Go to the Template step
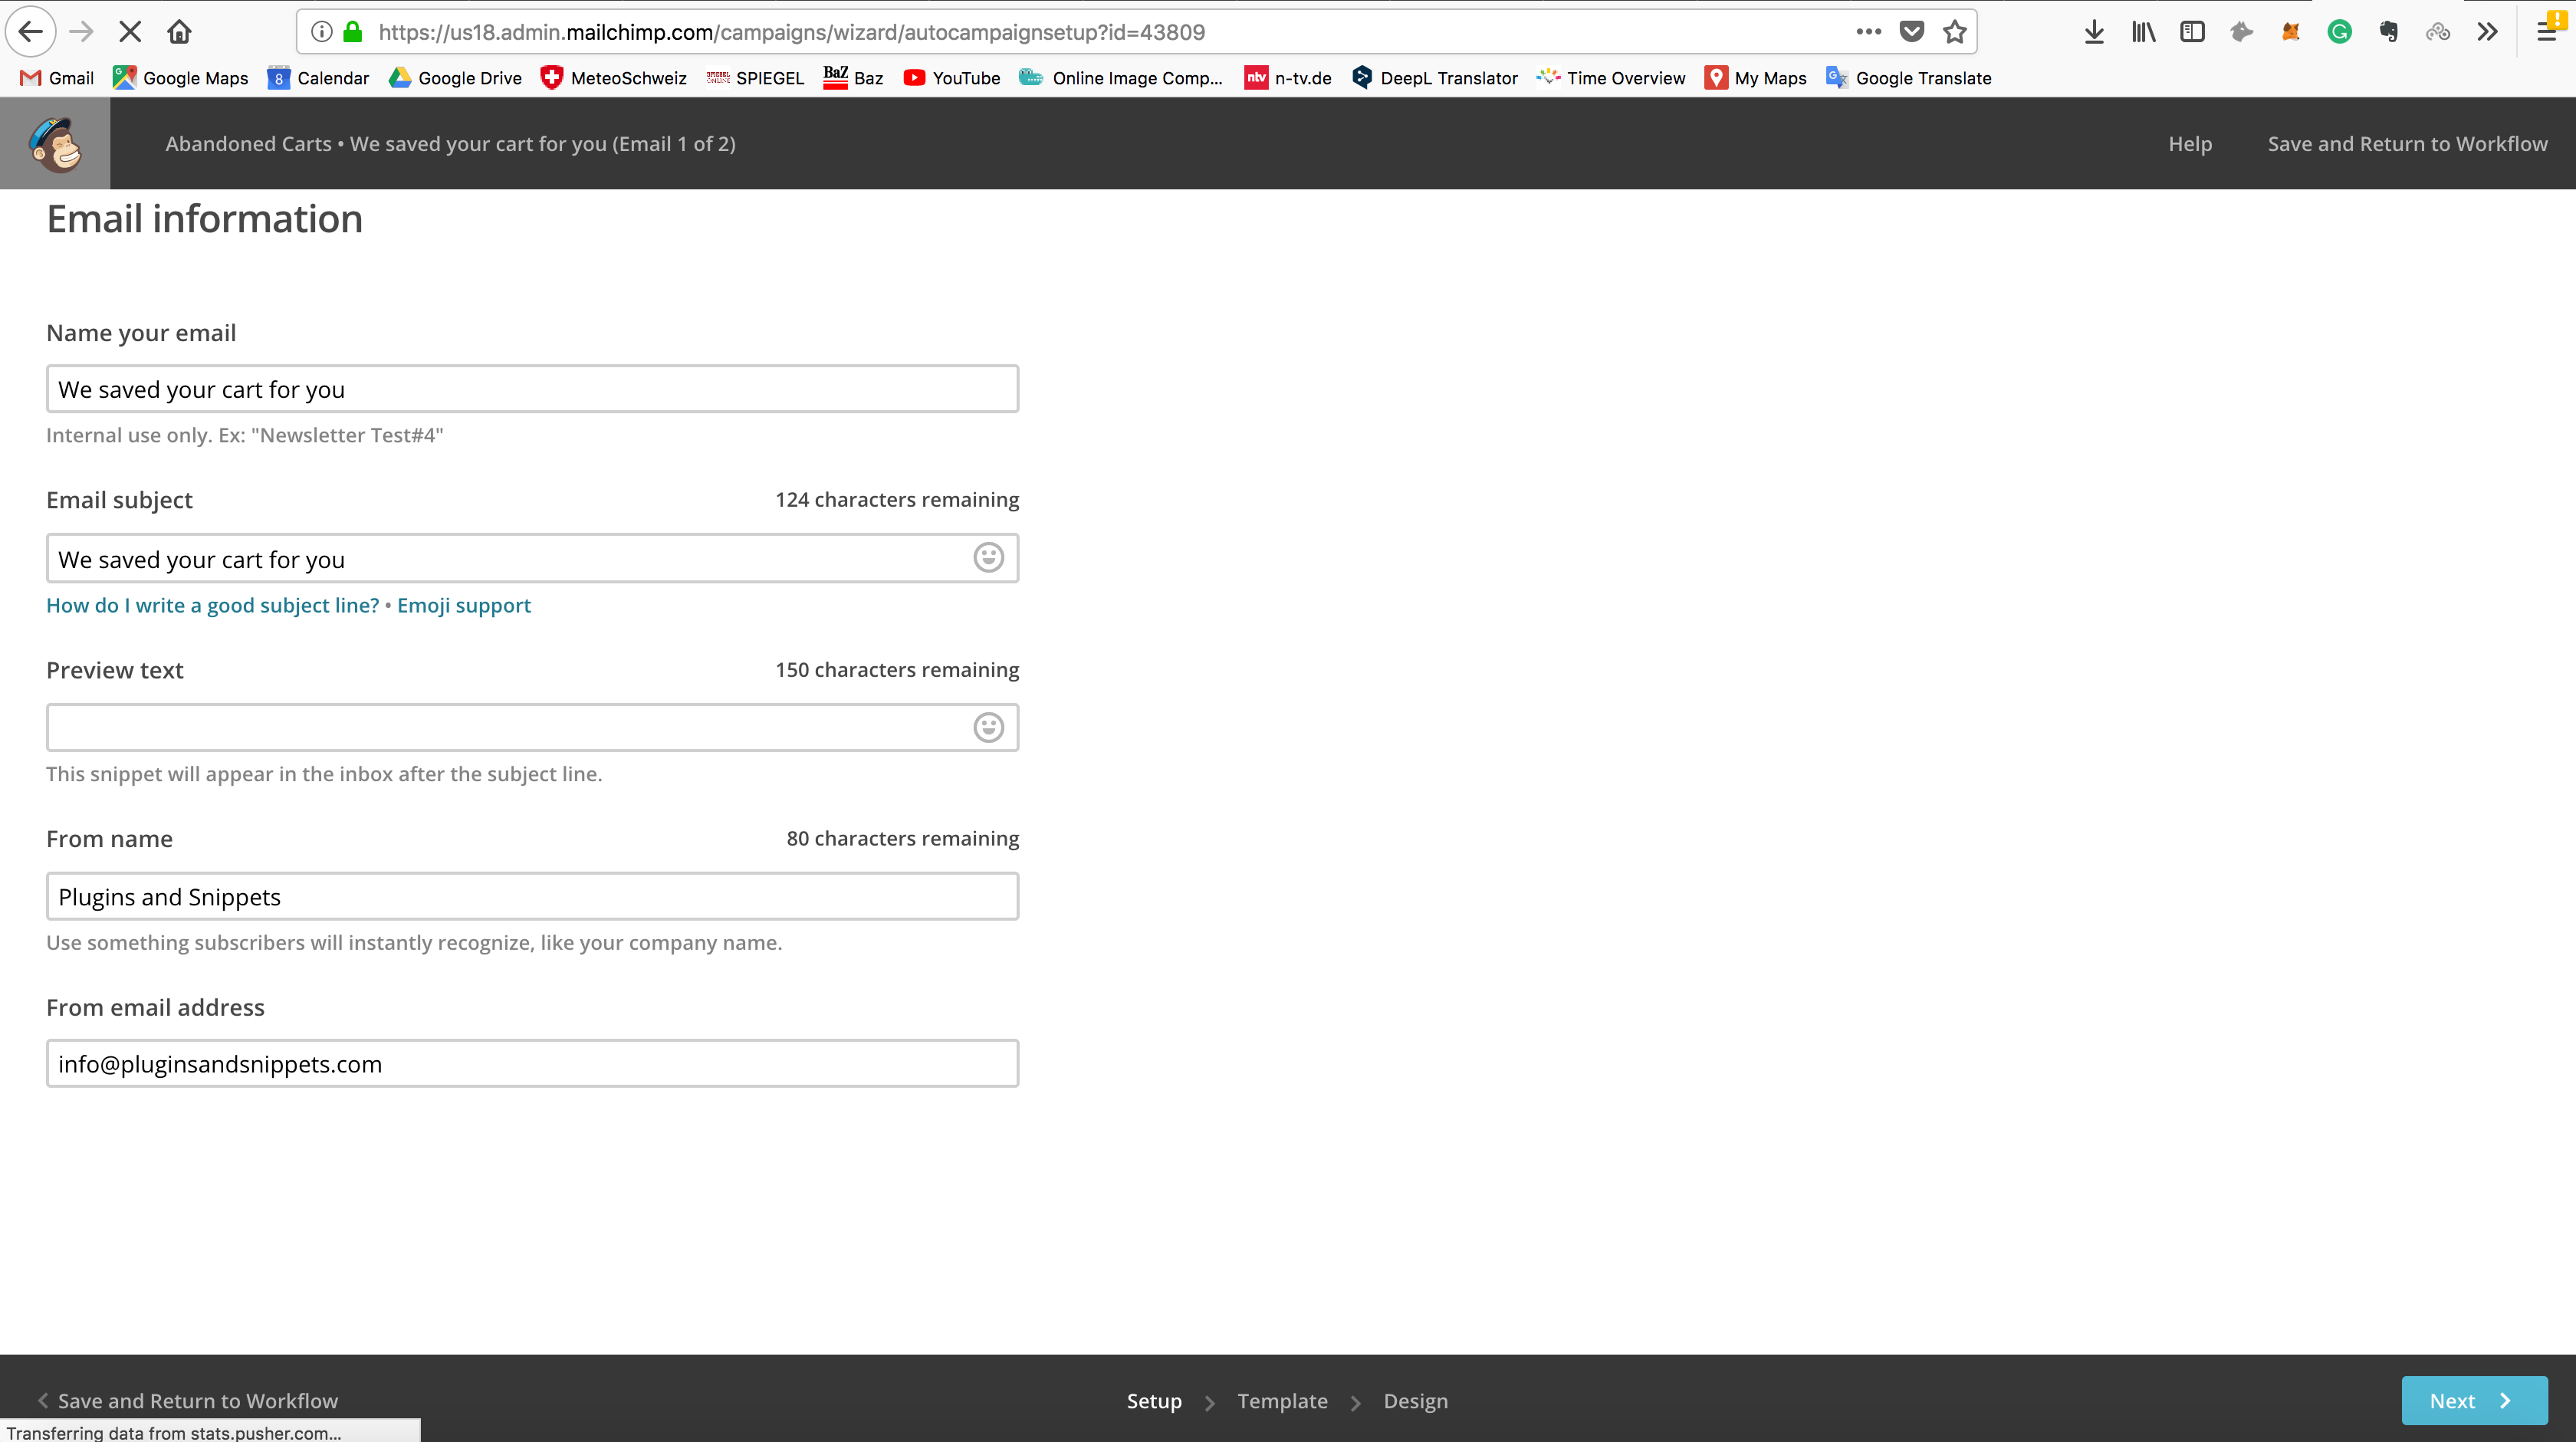 1282,1401
